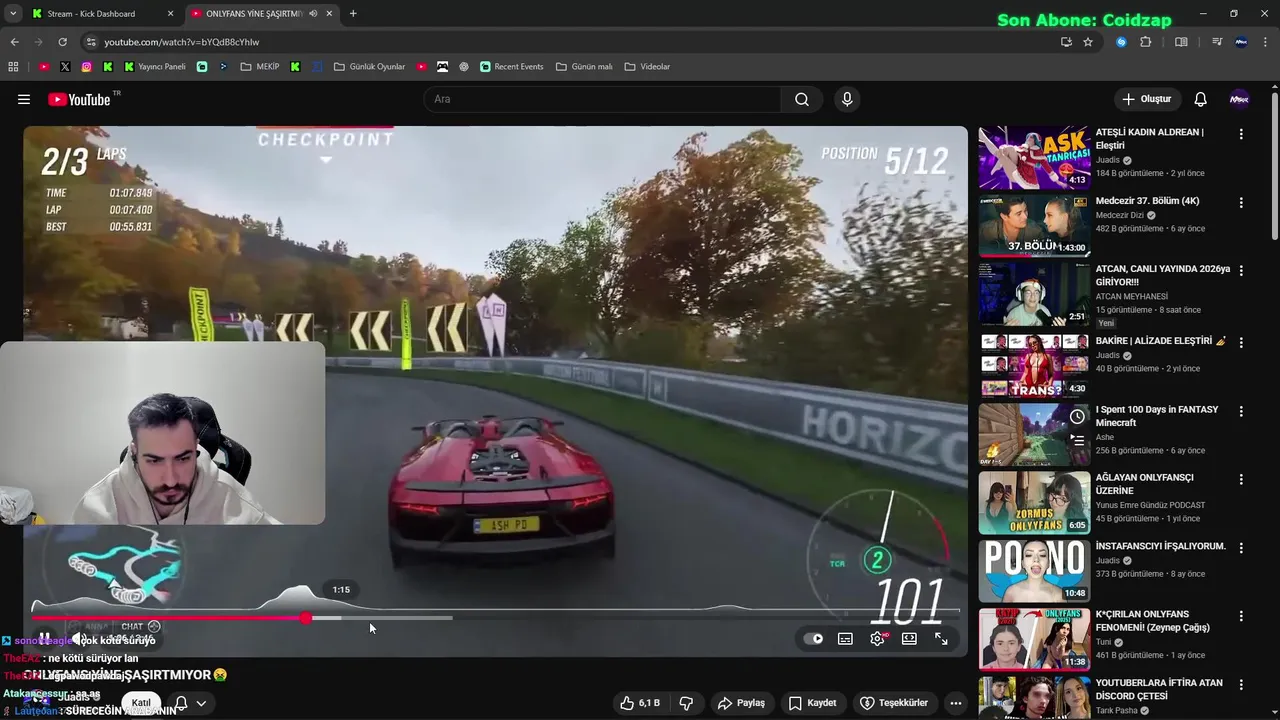Open the K*ÇIRILAN ONLYFANS FENOMENİ thumbnail

pyautogui.click(x=1034, y=639)
